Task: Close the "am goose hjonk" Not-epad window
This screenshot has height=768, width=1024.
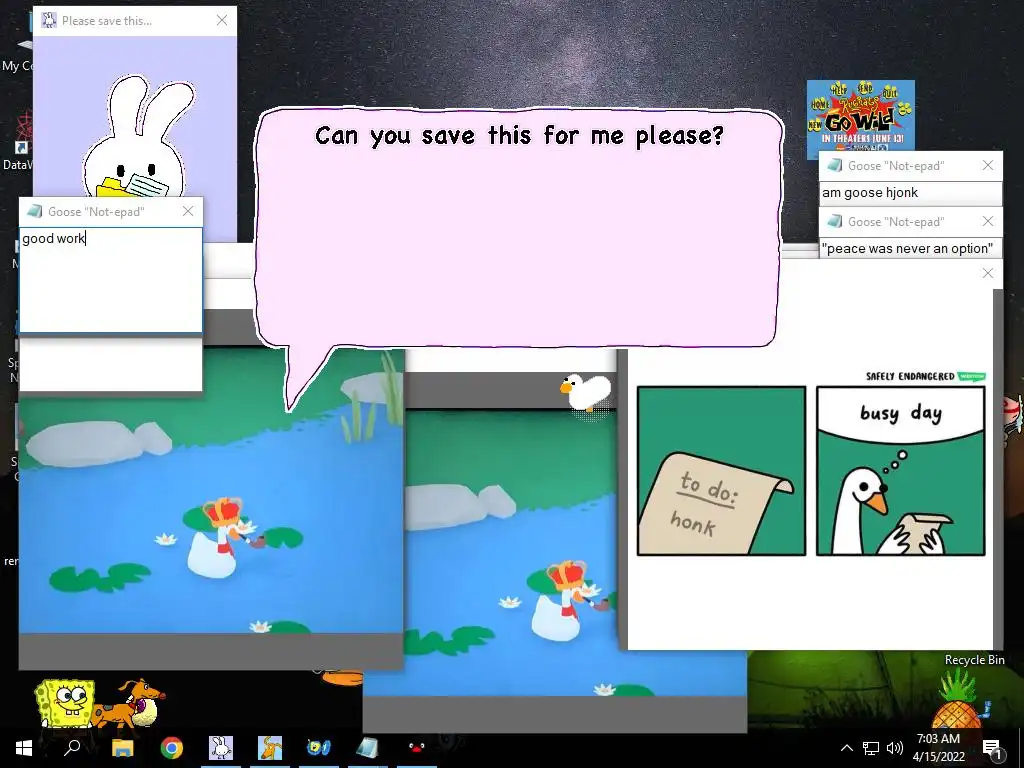Action: tap(988, 165)
